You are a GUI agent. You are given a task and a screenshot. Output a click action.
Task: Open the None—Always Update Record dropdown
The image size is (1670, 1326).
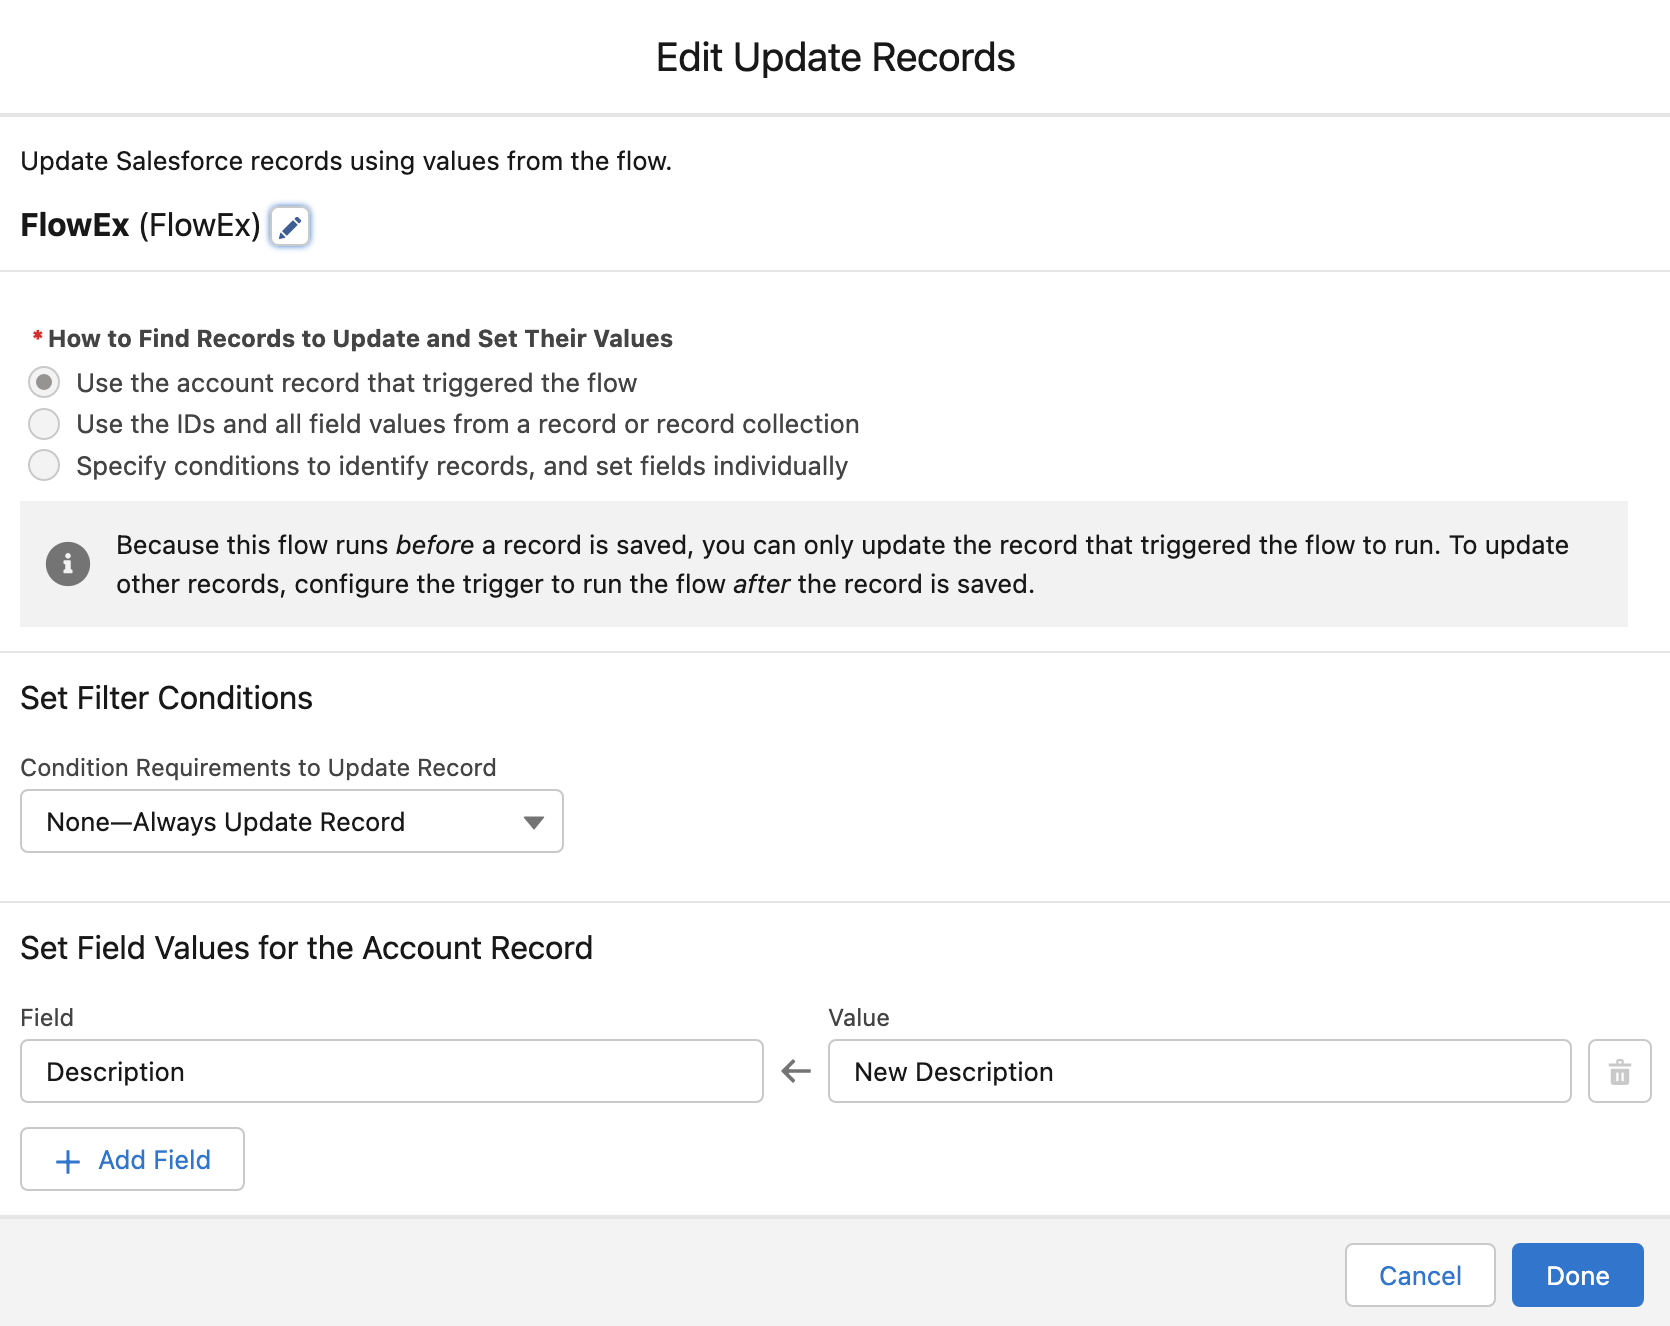click(x=291, y=821)
